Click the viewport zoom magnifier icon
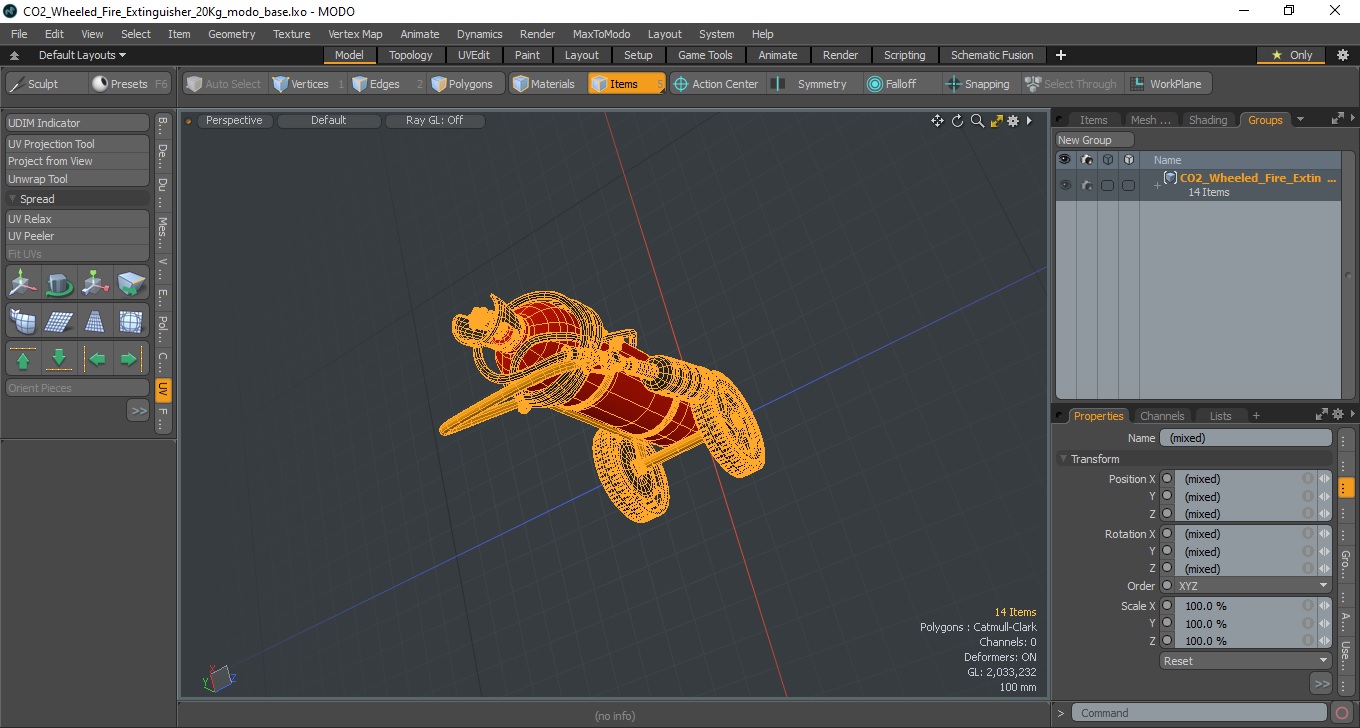 [x=977, y=121]
